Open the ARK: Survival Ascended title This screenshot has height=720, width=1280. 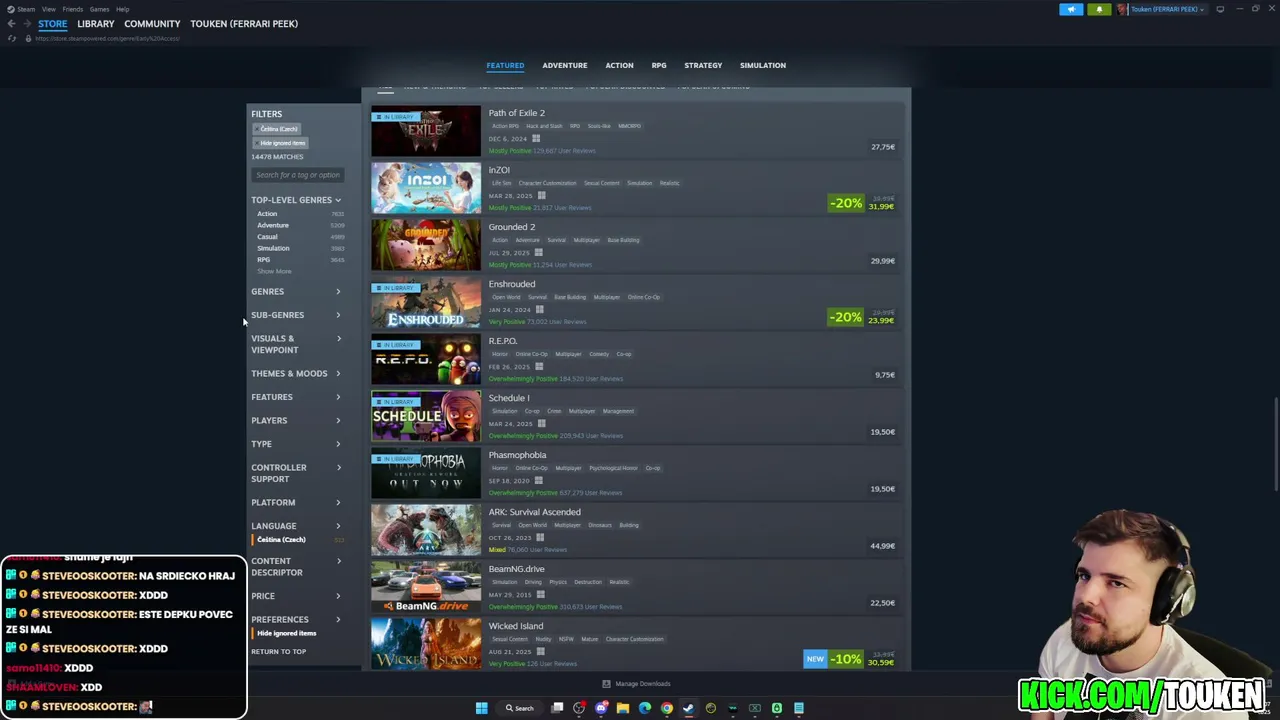point(534,512)
